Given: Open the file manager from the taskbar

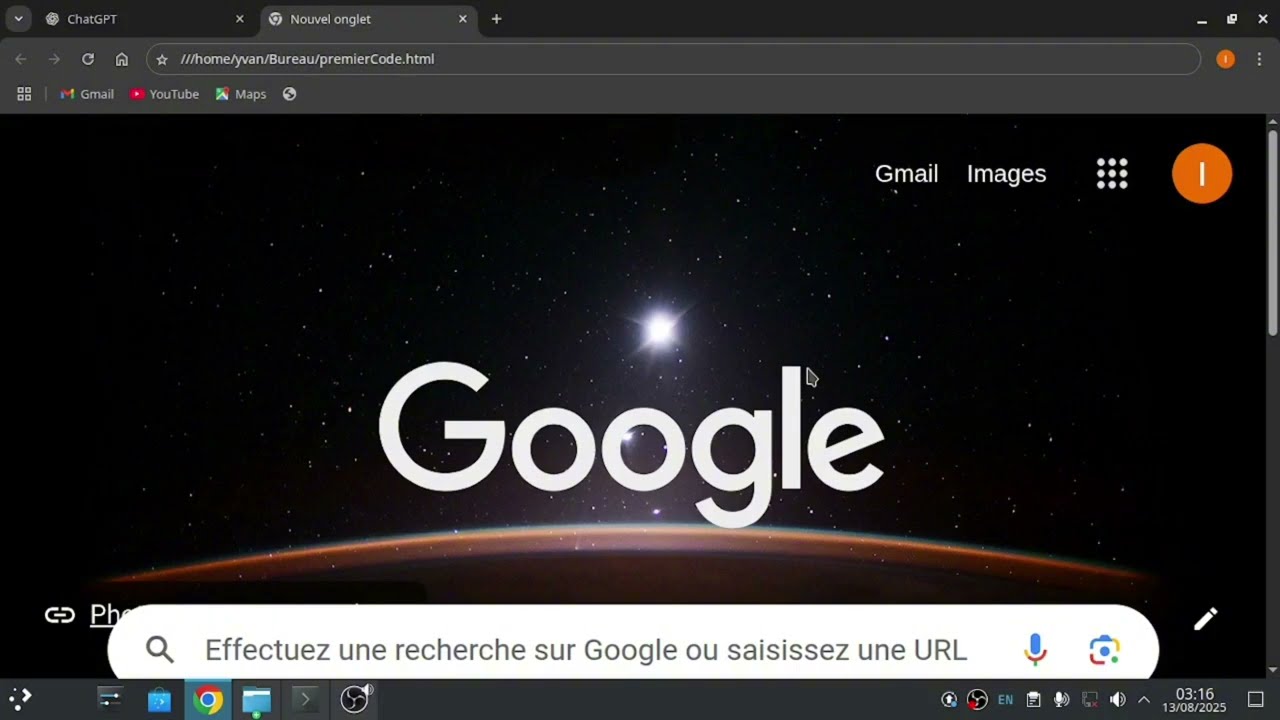Looking at the screenshot, I should [x=257, y=700].
